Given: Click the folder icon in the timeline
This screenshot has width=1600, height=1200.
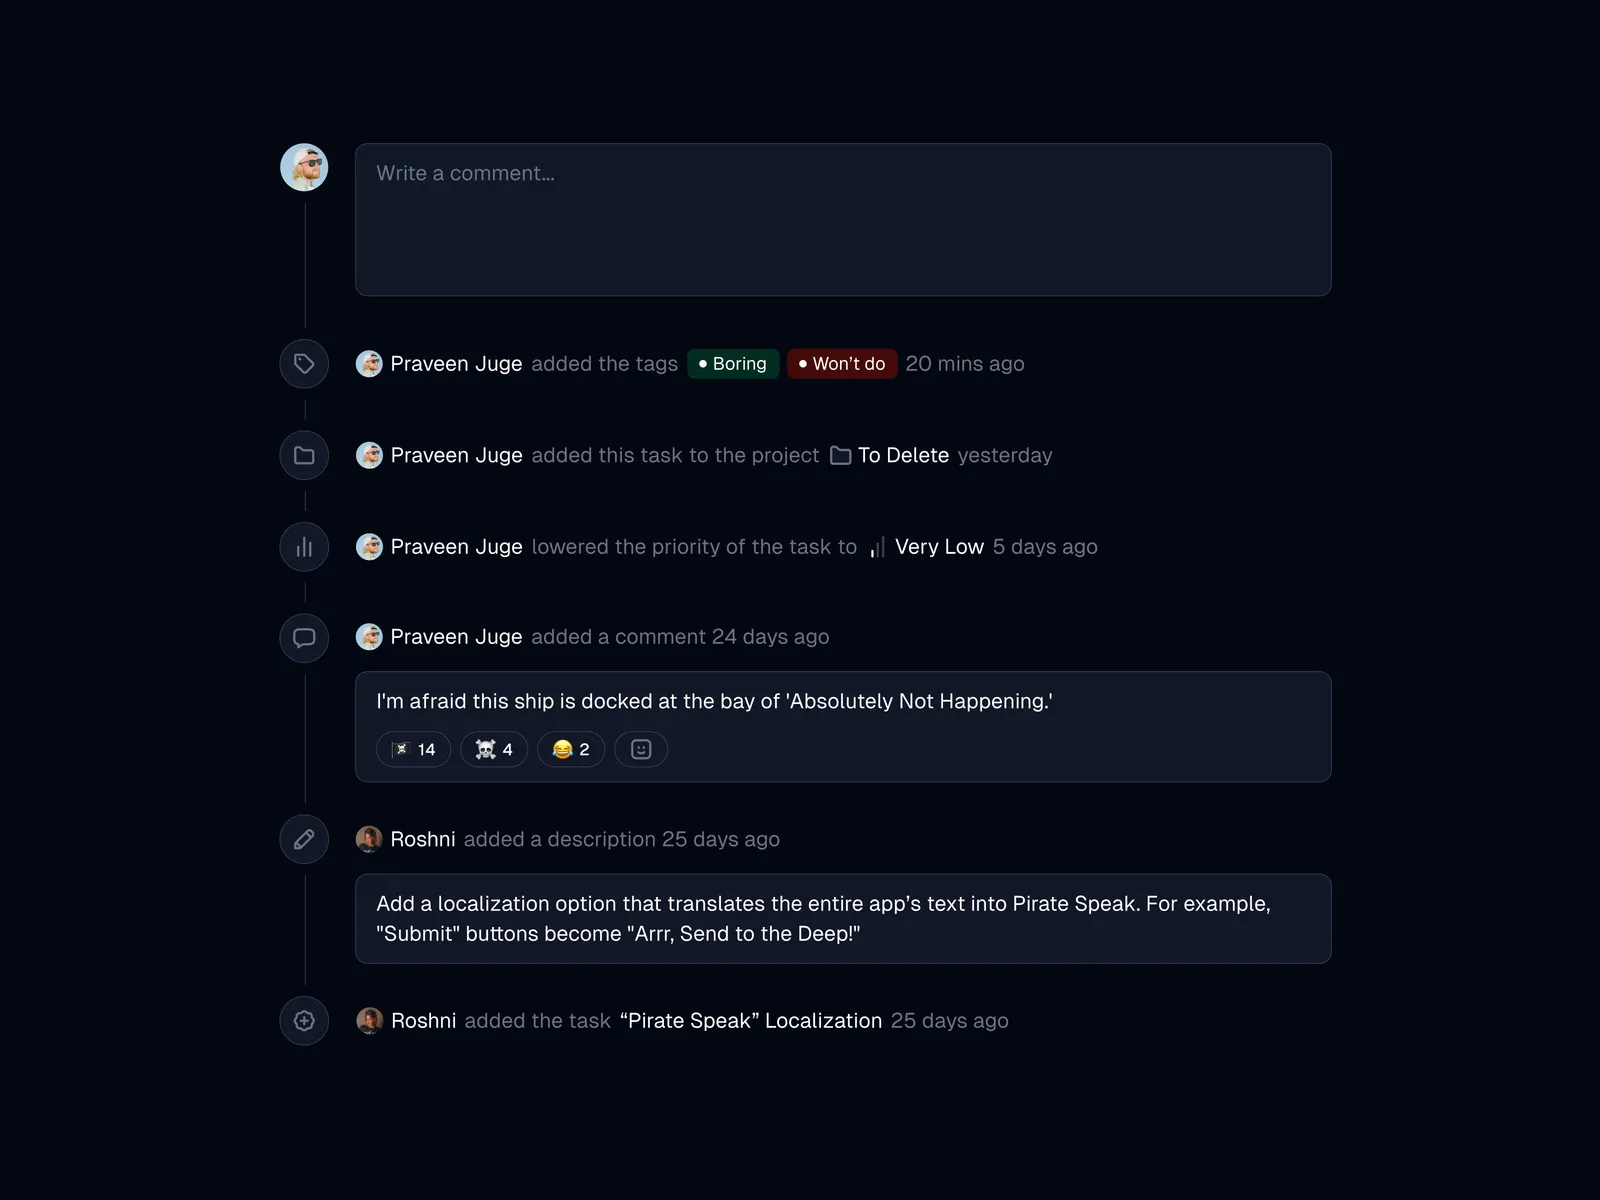Looking at the screenshot, I should coord(304,456).
